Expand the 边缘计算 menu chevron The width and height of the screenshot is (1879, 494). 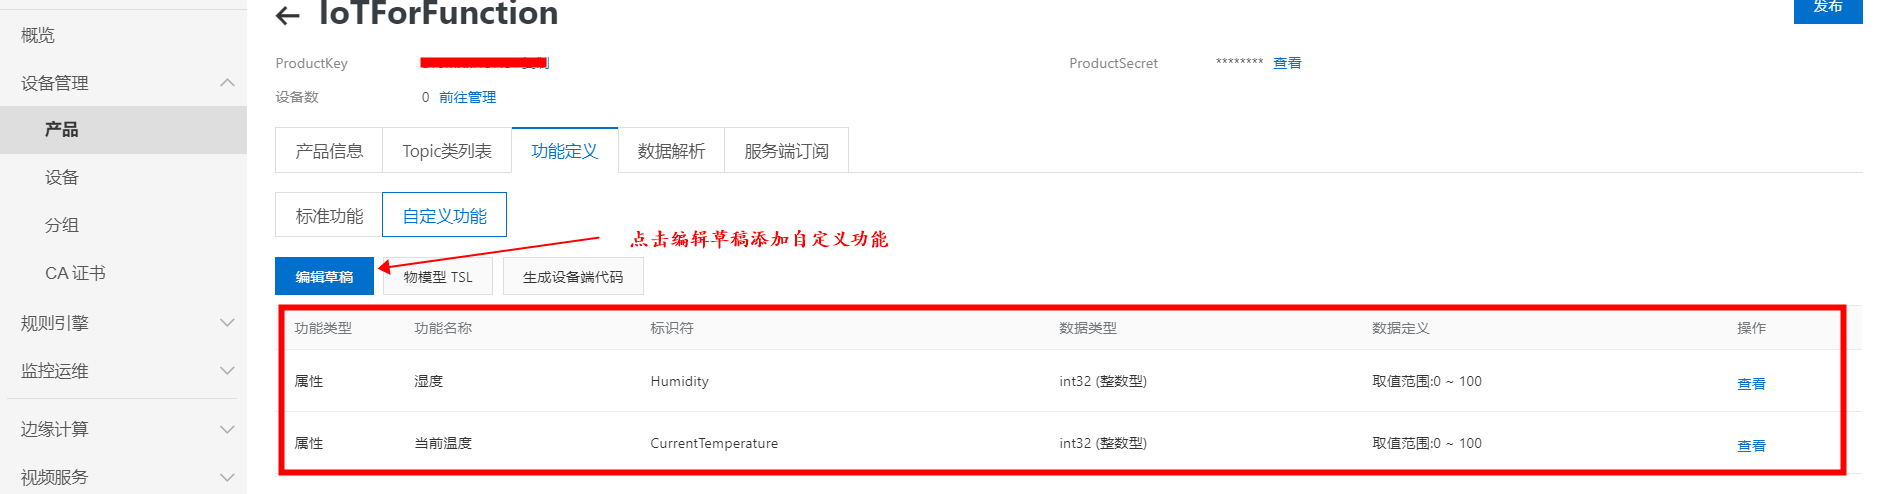pos(227,429)
